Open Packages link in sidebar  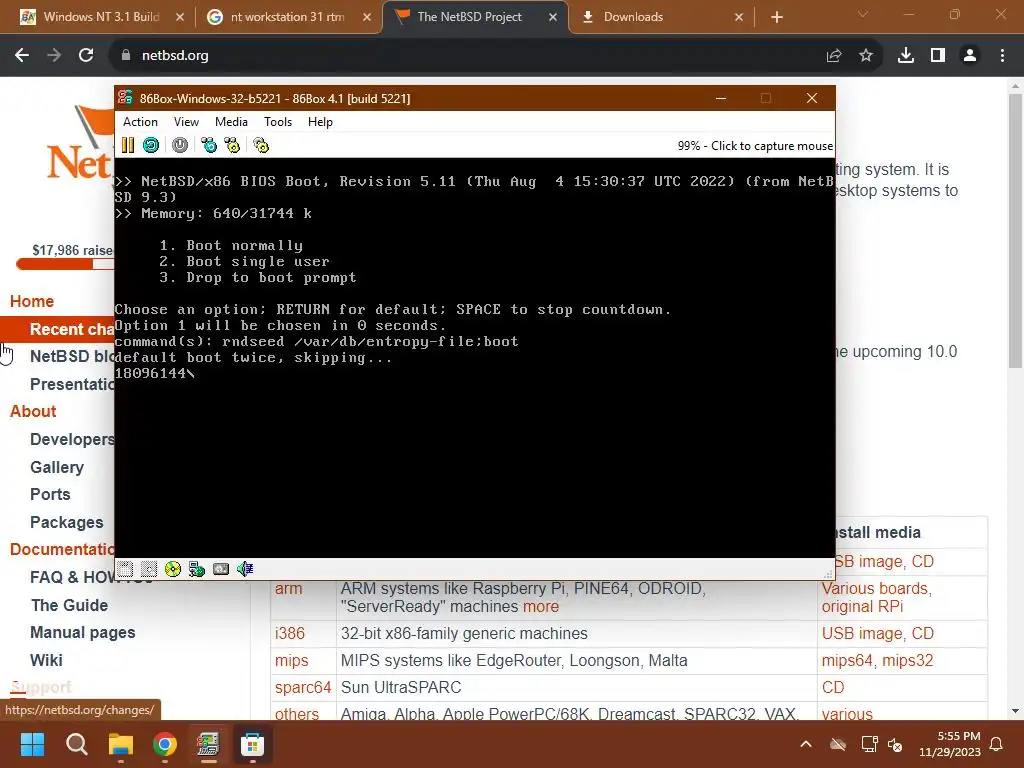pos(67,522)
